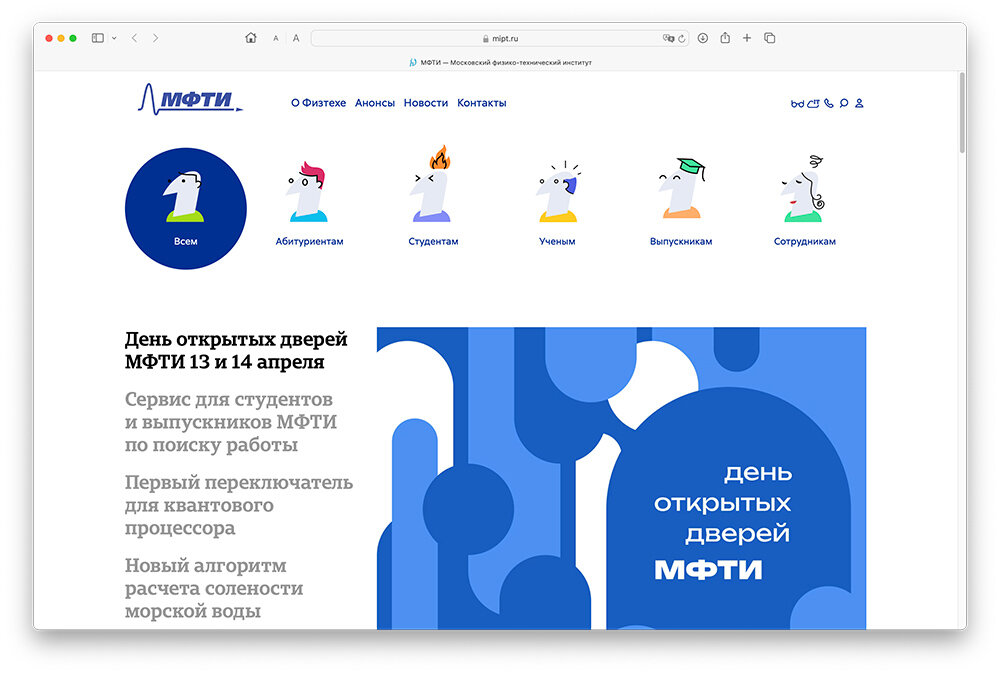
Task: Select the 'Ученым' audience icon
Action: click(557, 195)
